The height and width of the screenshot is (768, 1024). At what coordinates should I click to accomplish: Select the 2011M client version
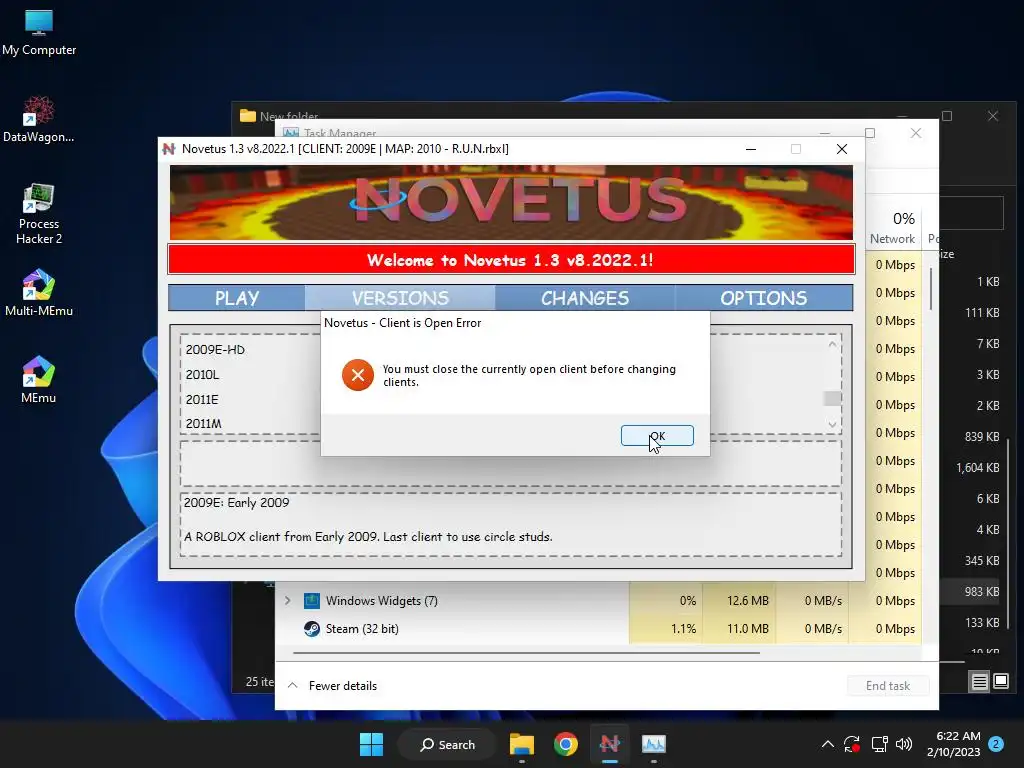(204, 423)
